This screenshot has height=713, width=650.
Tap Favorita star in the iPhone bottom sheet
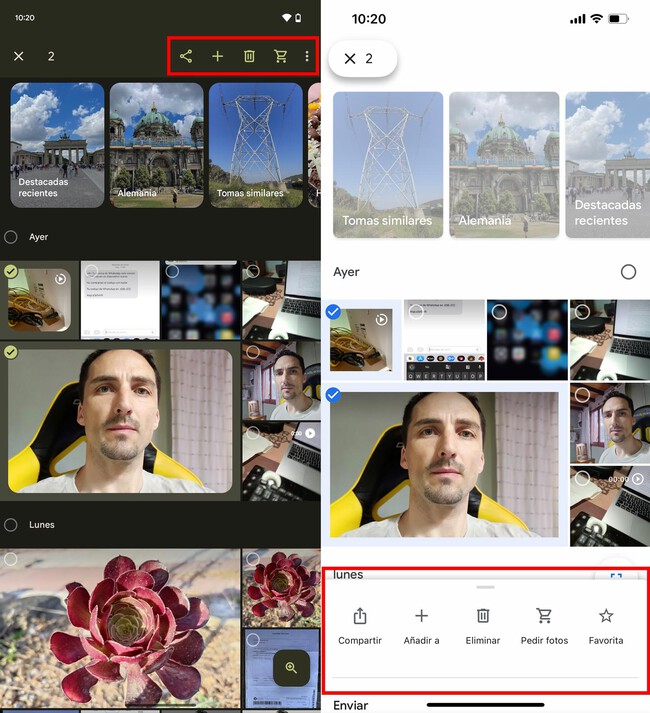pyautogui.click(x=606, y=626)
